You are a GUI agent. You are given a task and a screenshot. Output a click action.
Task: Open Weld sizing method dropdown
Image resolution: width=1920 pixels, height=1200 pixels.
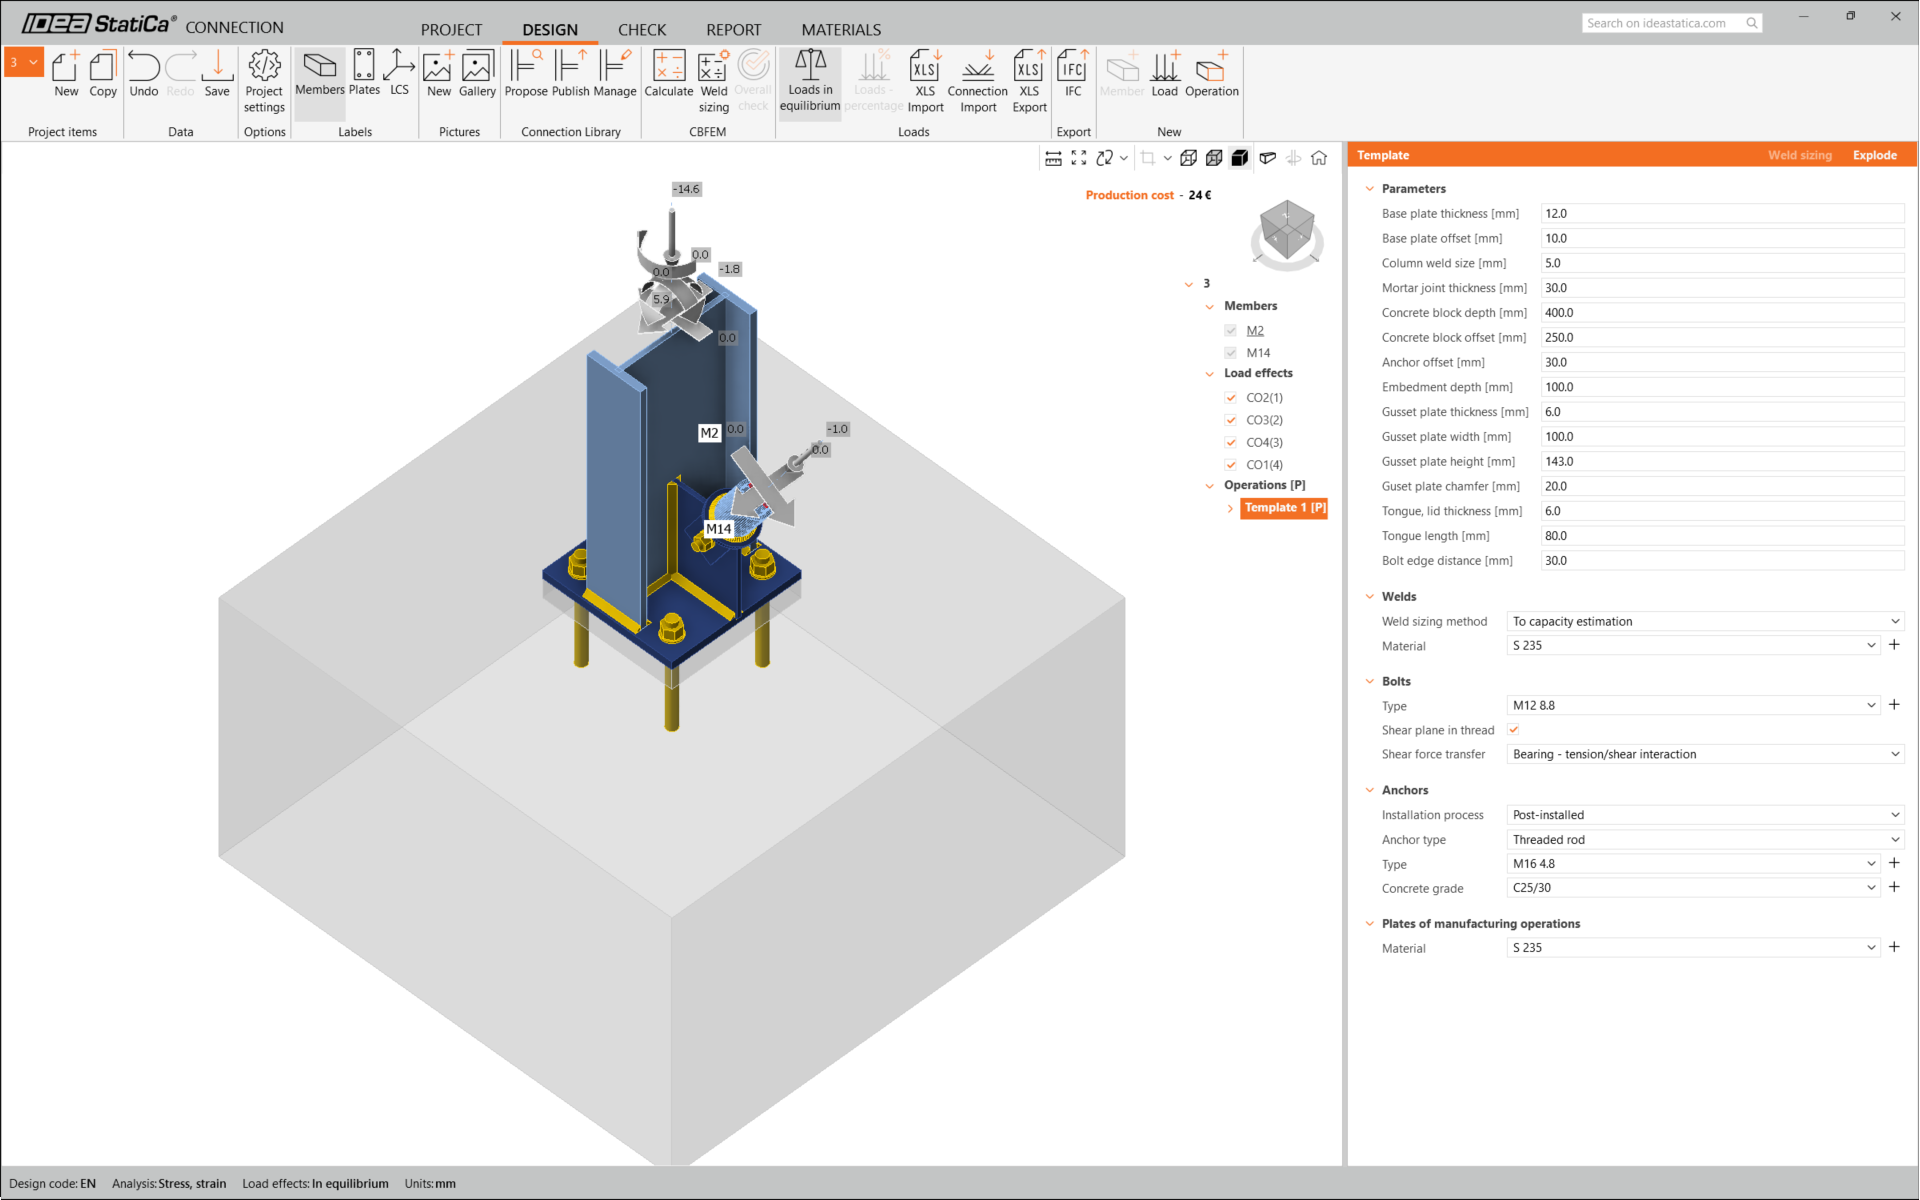tap(1704, 621)
